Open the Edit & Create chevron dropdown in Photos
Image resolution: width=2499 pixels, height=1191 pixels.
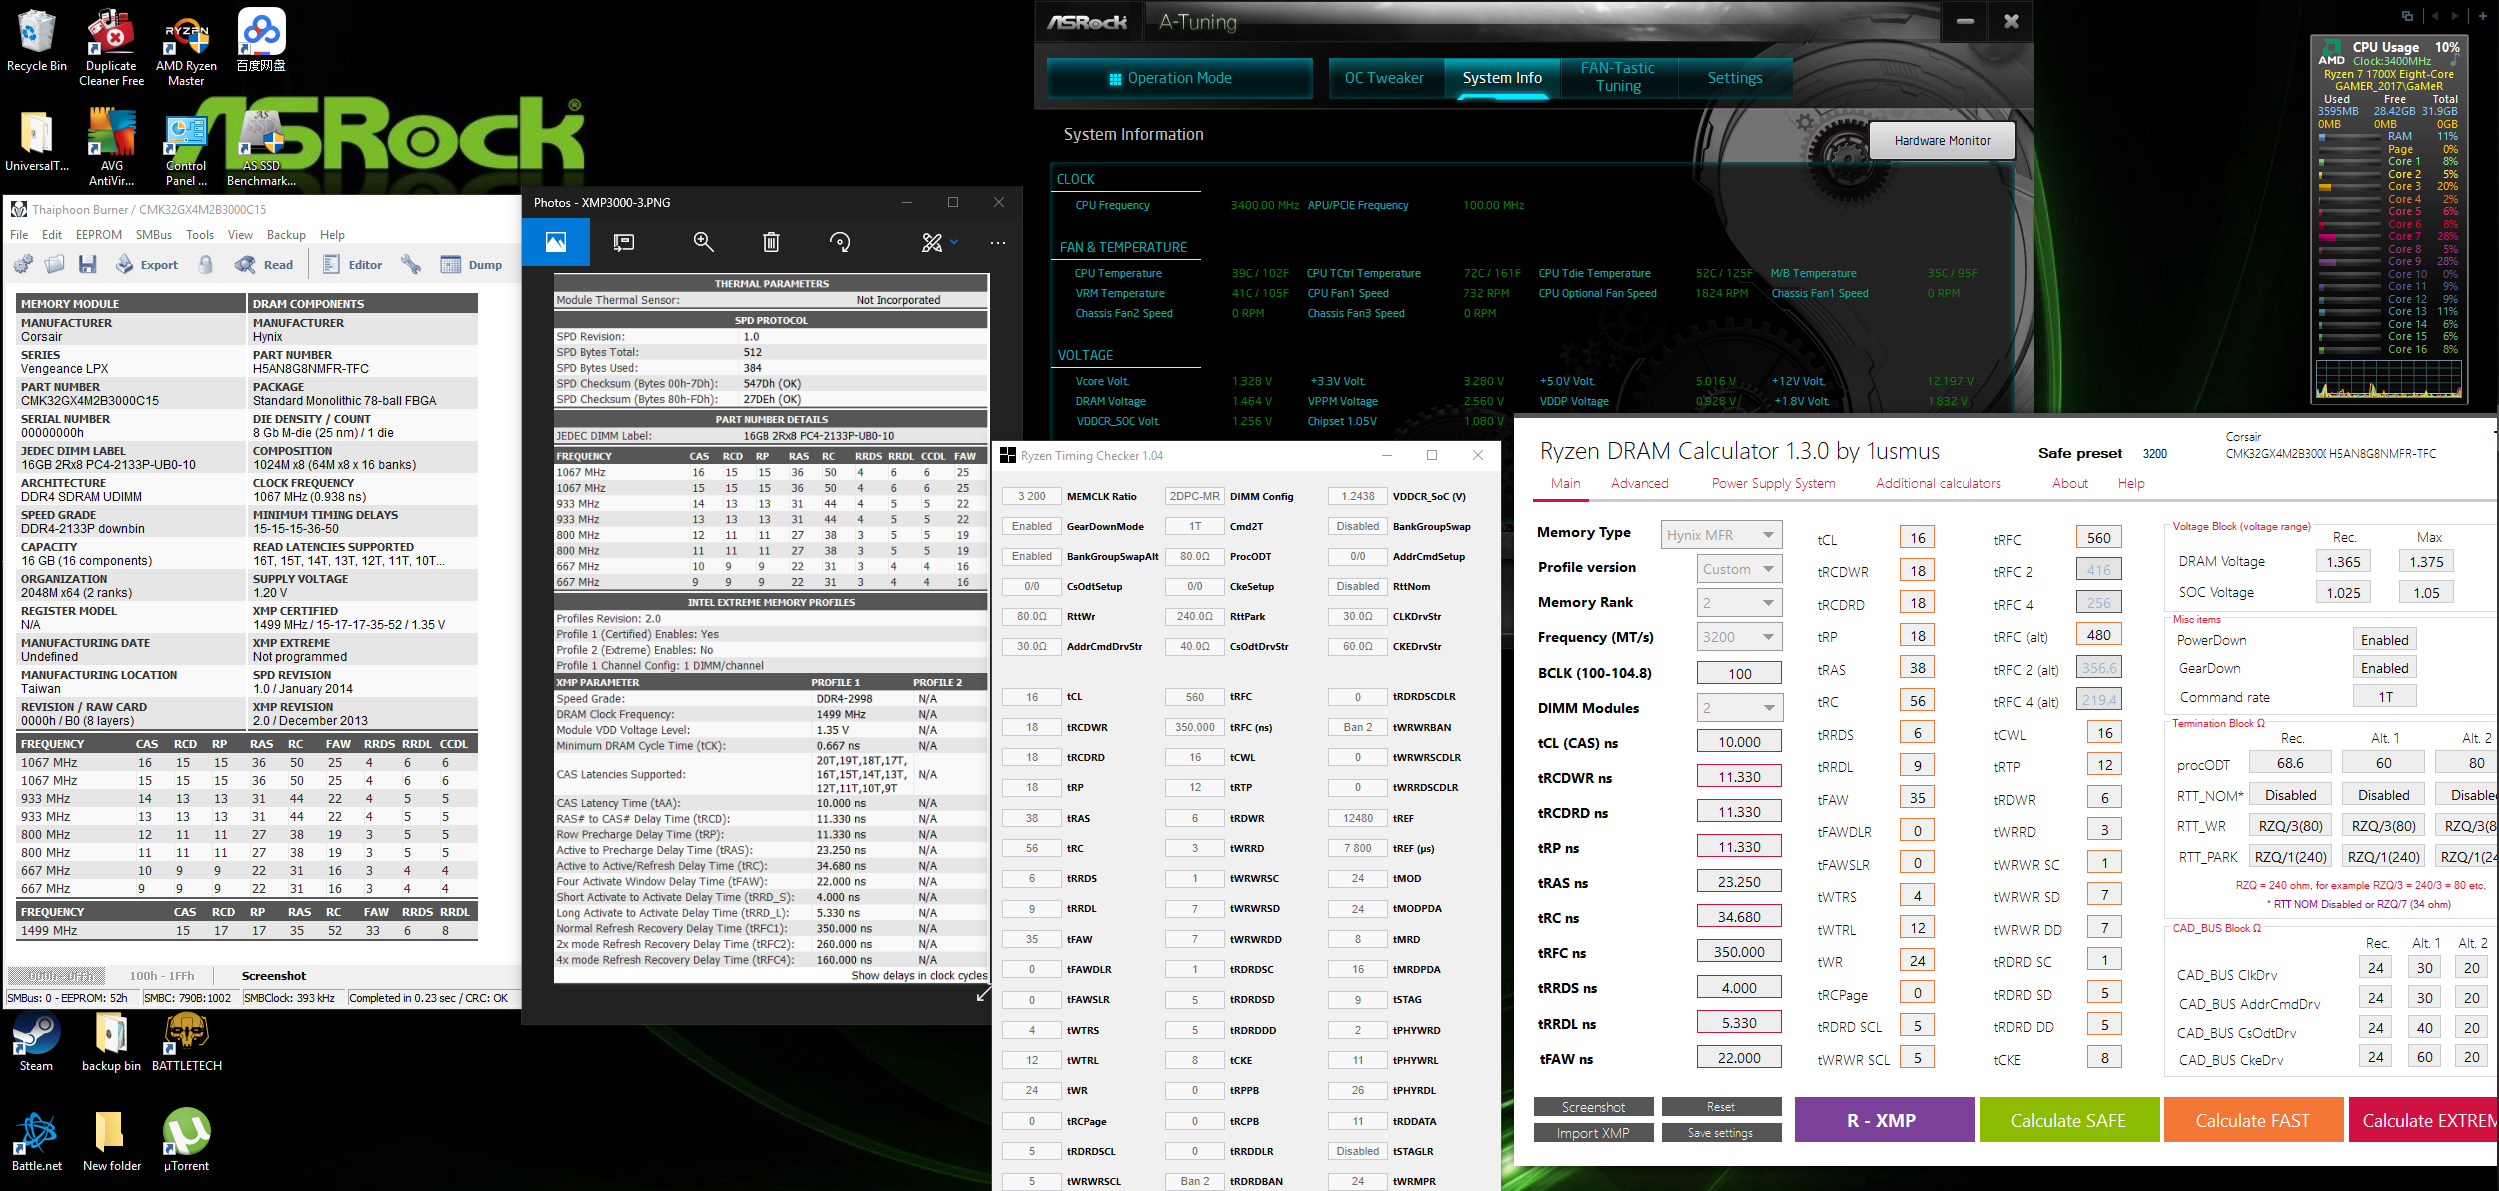click(x=954, y=242)
